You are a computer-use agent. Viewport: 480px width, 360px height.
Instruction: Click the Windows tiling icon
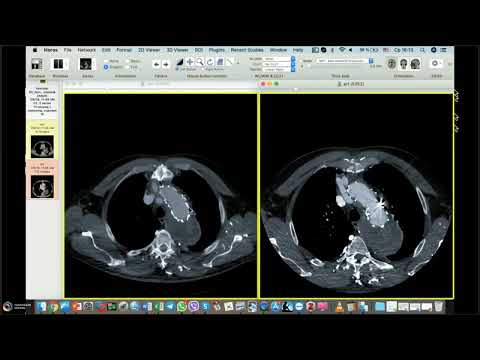coord(58,64)
